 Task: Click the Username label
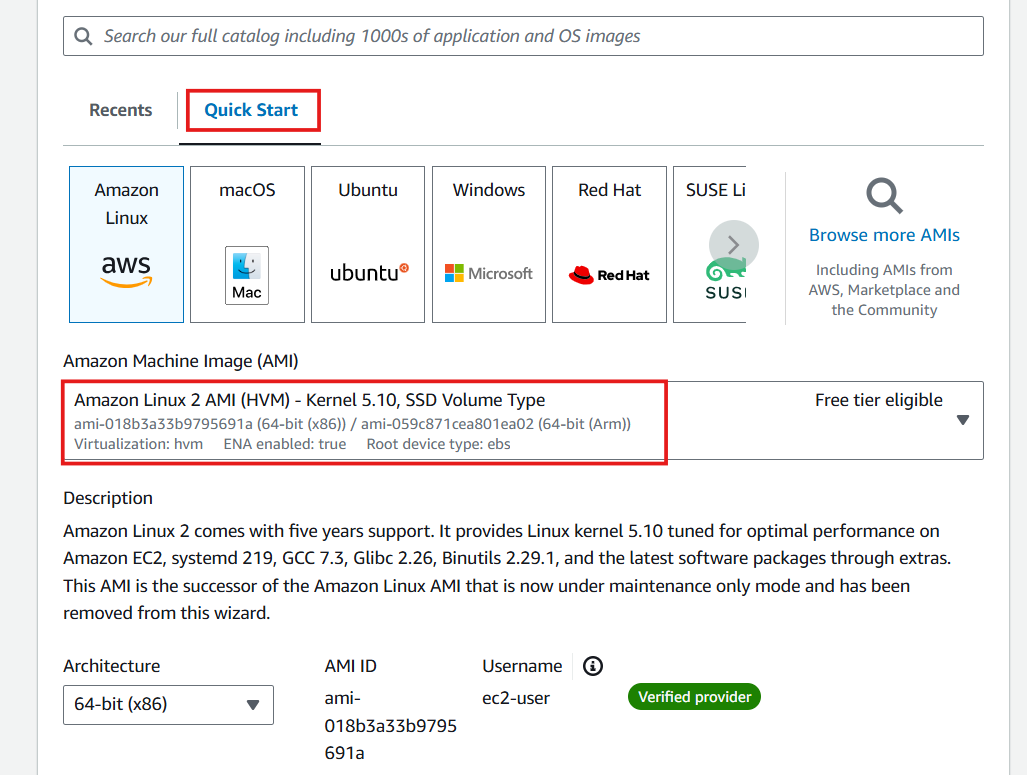(x=522, y=666)
